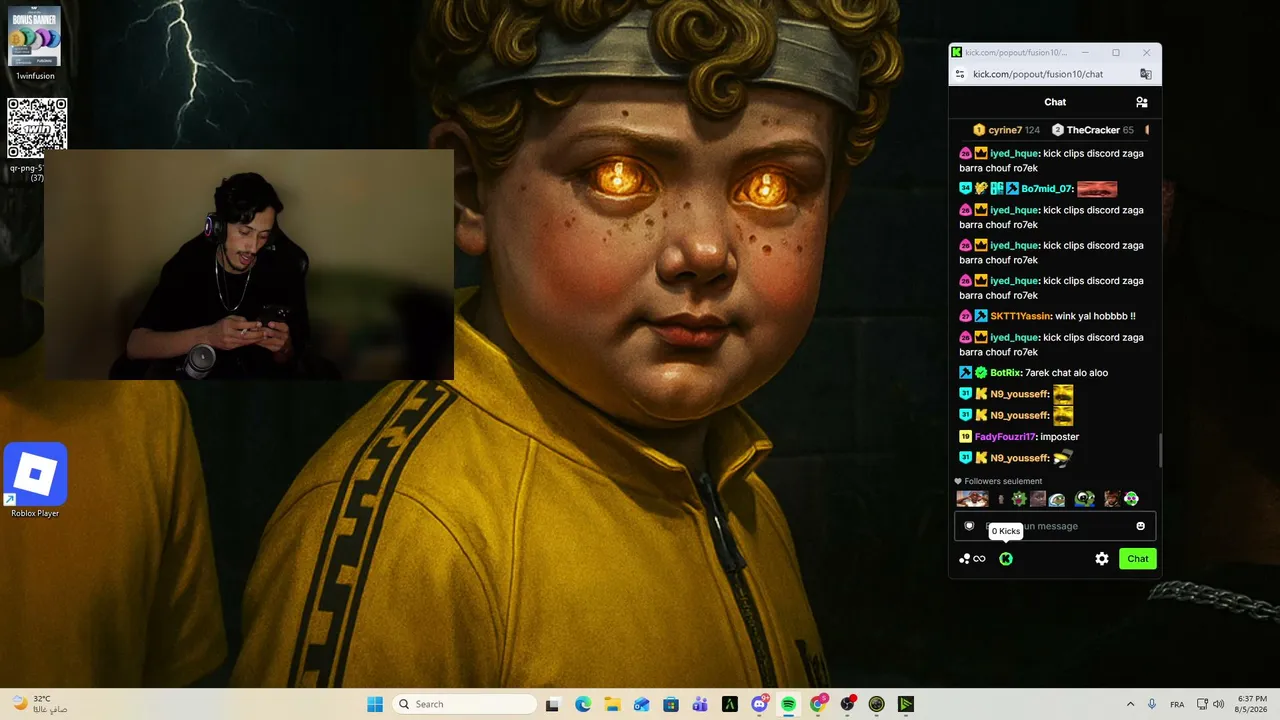
Task: Open Spotify from taskbar
Action: (788, 704)
